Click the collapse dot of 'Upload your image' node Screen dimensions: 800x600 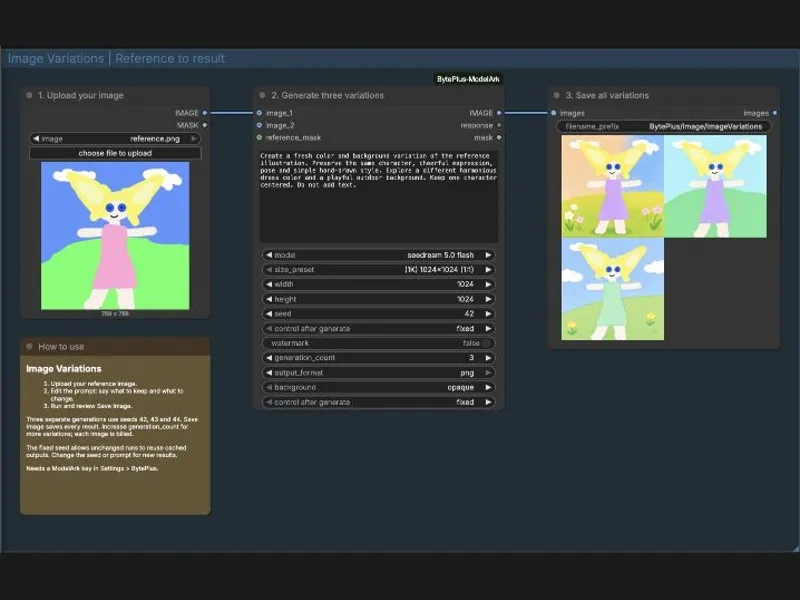[x=29, y=95]
